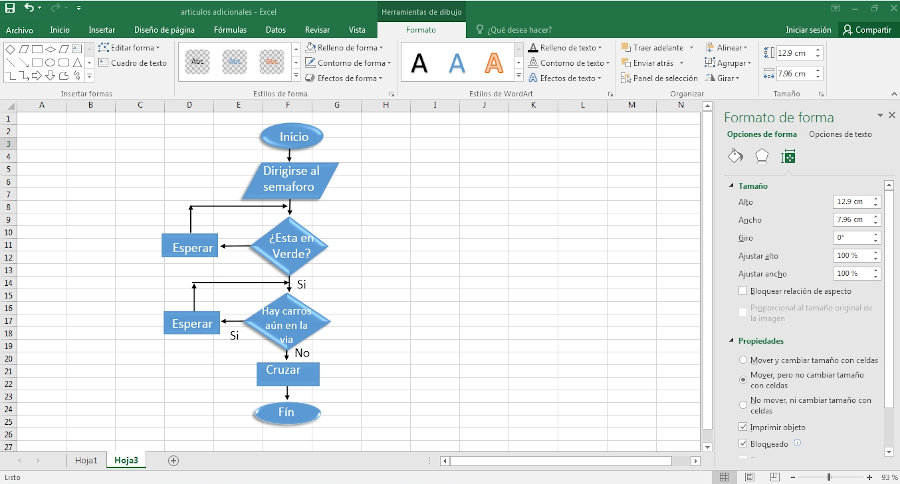Click Relleno y línea paint bucket icon
This screenshot has height=484, width=900.
pyautogui.click(x=735, y=156)
